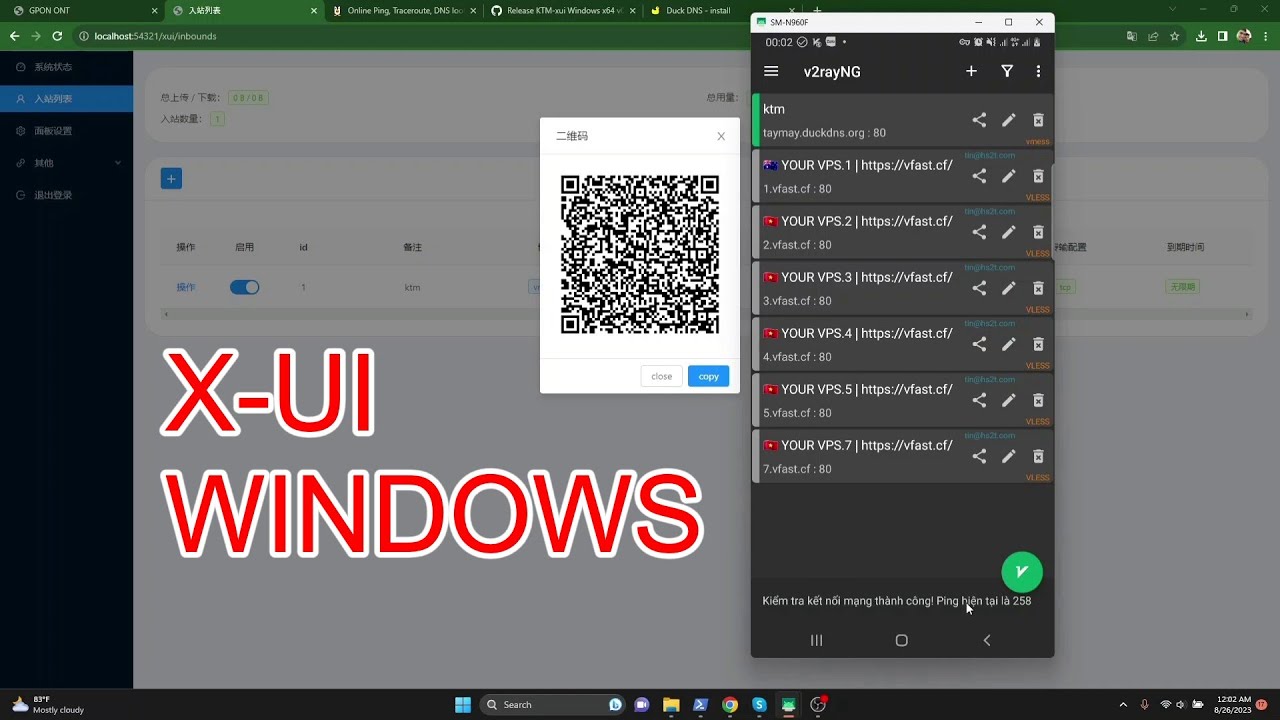Share the YOUR VPS.4 config
This screenshot has height=720, width=1280.
[979, 344]
